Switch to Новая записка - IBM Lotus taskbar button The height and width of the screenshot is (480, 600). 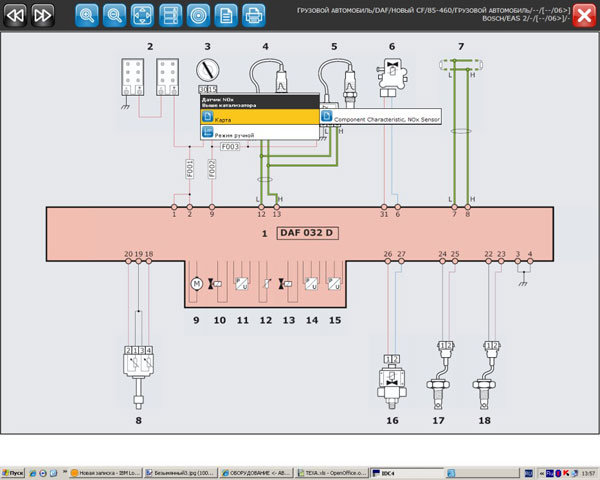[106, 473]
